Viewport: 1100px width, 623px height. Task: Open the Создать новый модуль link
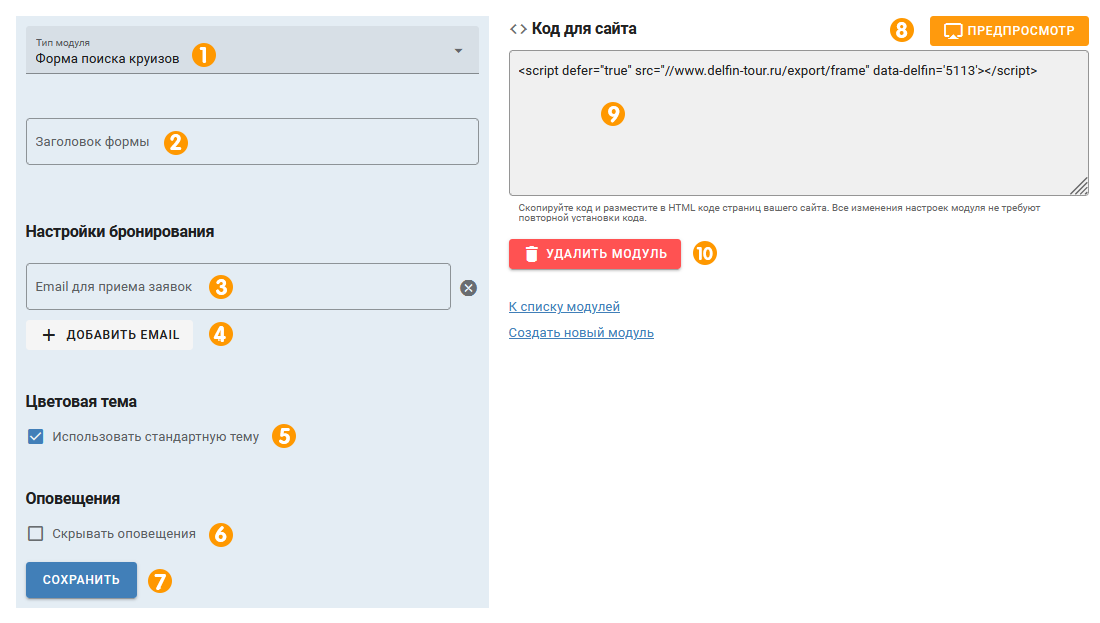coord(581,333)
